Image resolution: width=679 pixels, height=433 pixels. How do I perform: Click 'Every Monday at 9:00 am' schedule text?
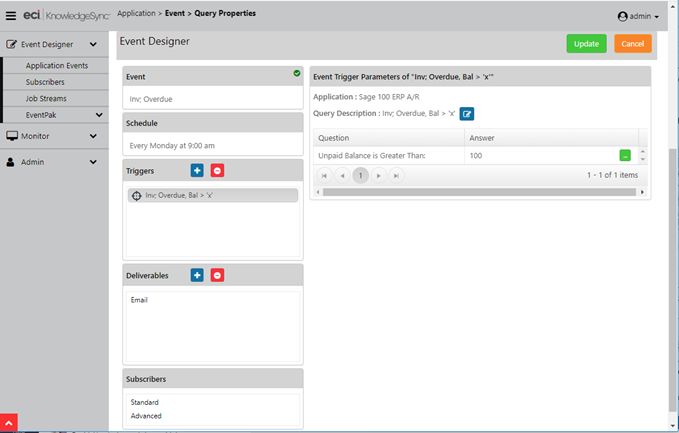[172, 145]
